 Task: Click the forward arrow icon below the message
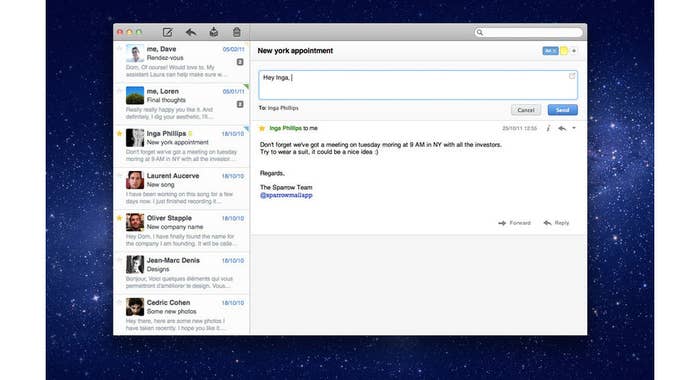[502, 223]
